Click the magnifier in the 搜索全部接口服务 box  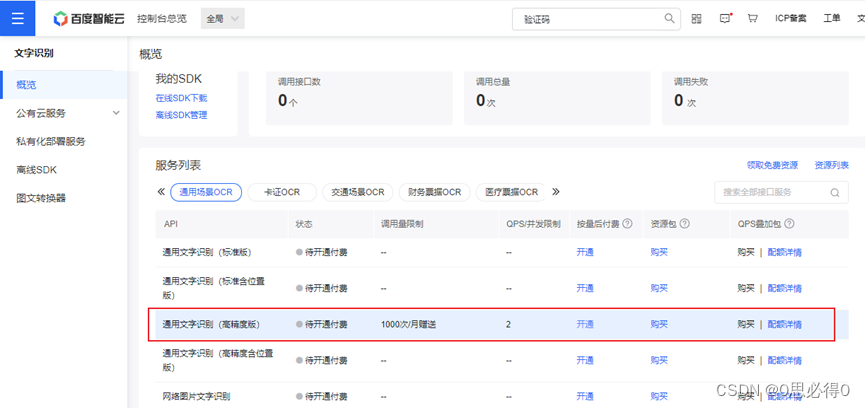click(835, 193)
